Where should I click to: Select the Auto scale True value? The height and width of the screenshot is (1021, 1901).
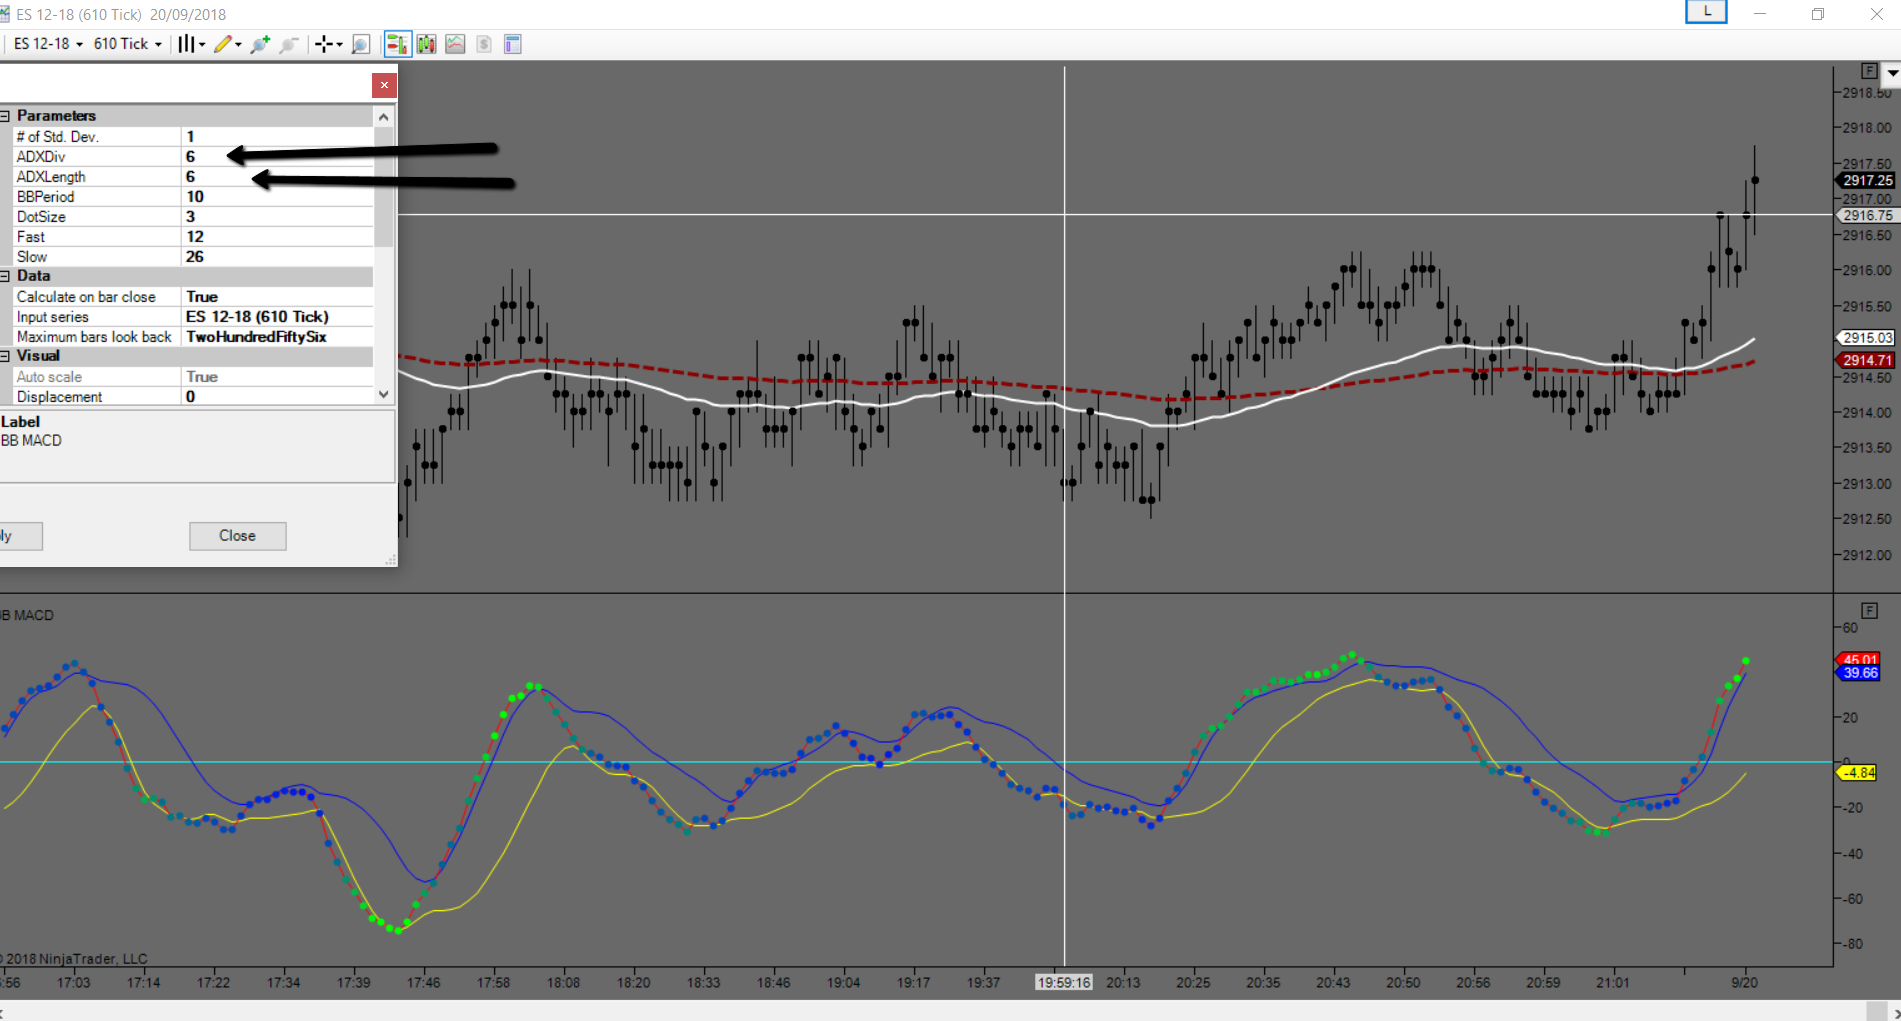277,376
